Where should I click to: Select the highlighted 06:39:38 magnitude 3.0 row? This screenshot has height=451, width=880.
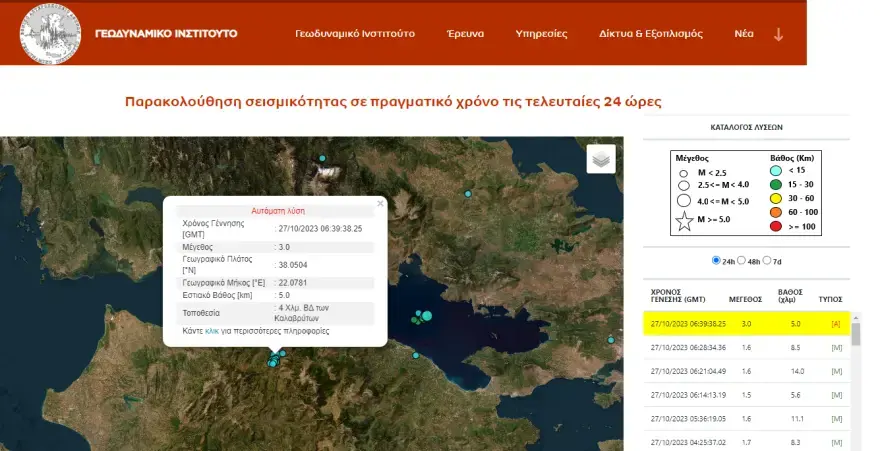[744, 324]
